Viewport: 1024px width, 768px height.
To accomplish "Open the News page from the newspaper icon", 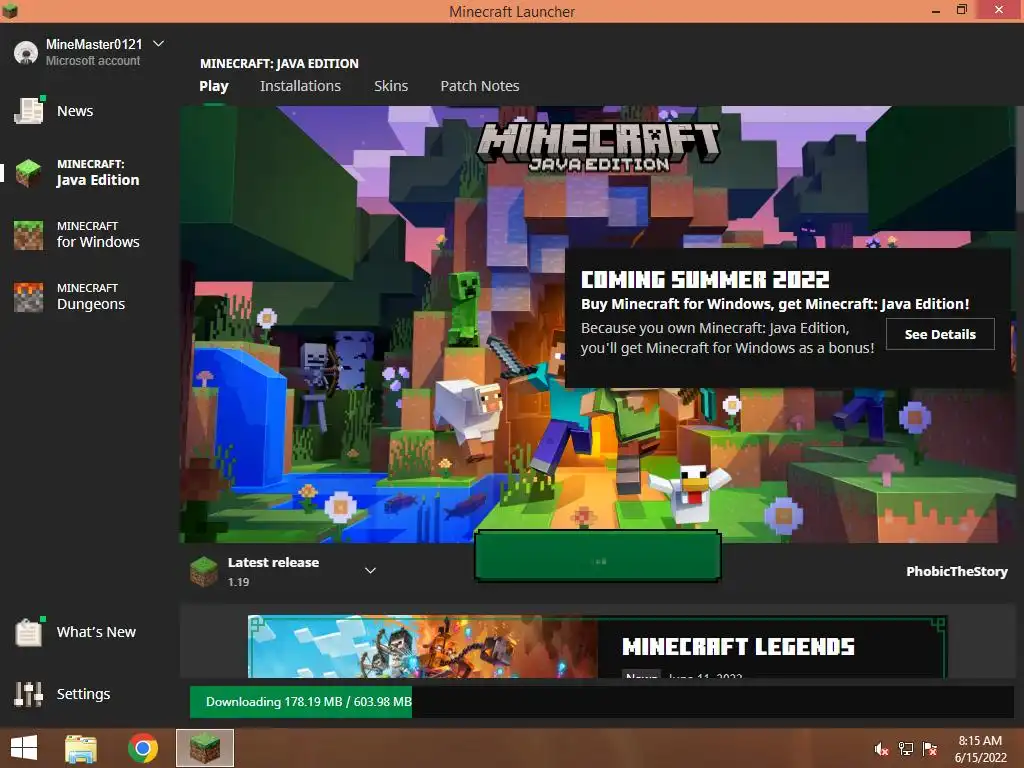I will coord(29,110).
